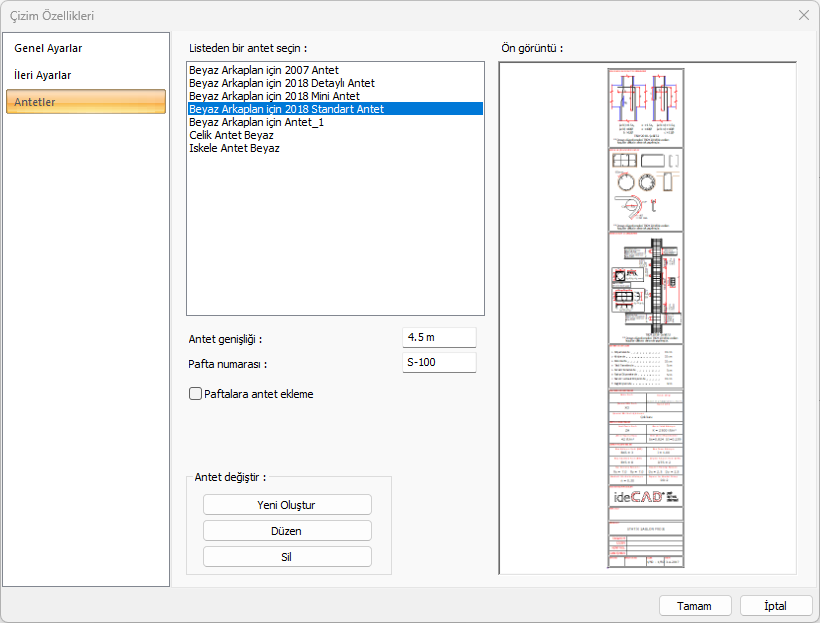Choose Beyaz Arkaplan için Antet_1 entry
This screenshot has width=820, height=623.
256,122
